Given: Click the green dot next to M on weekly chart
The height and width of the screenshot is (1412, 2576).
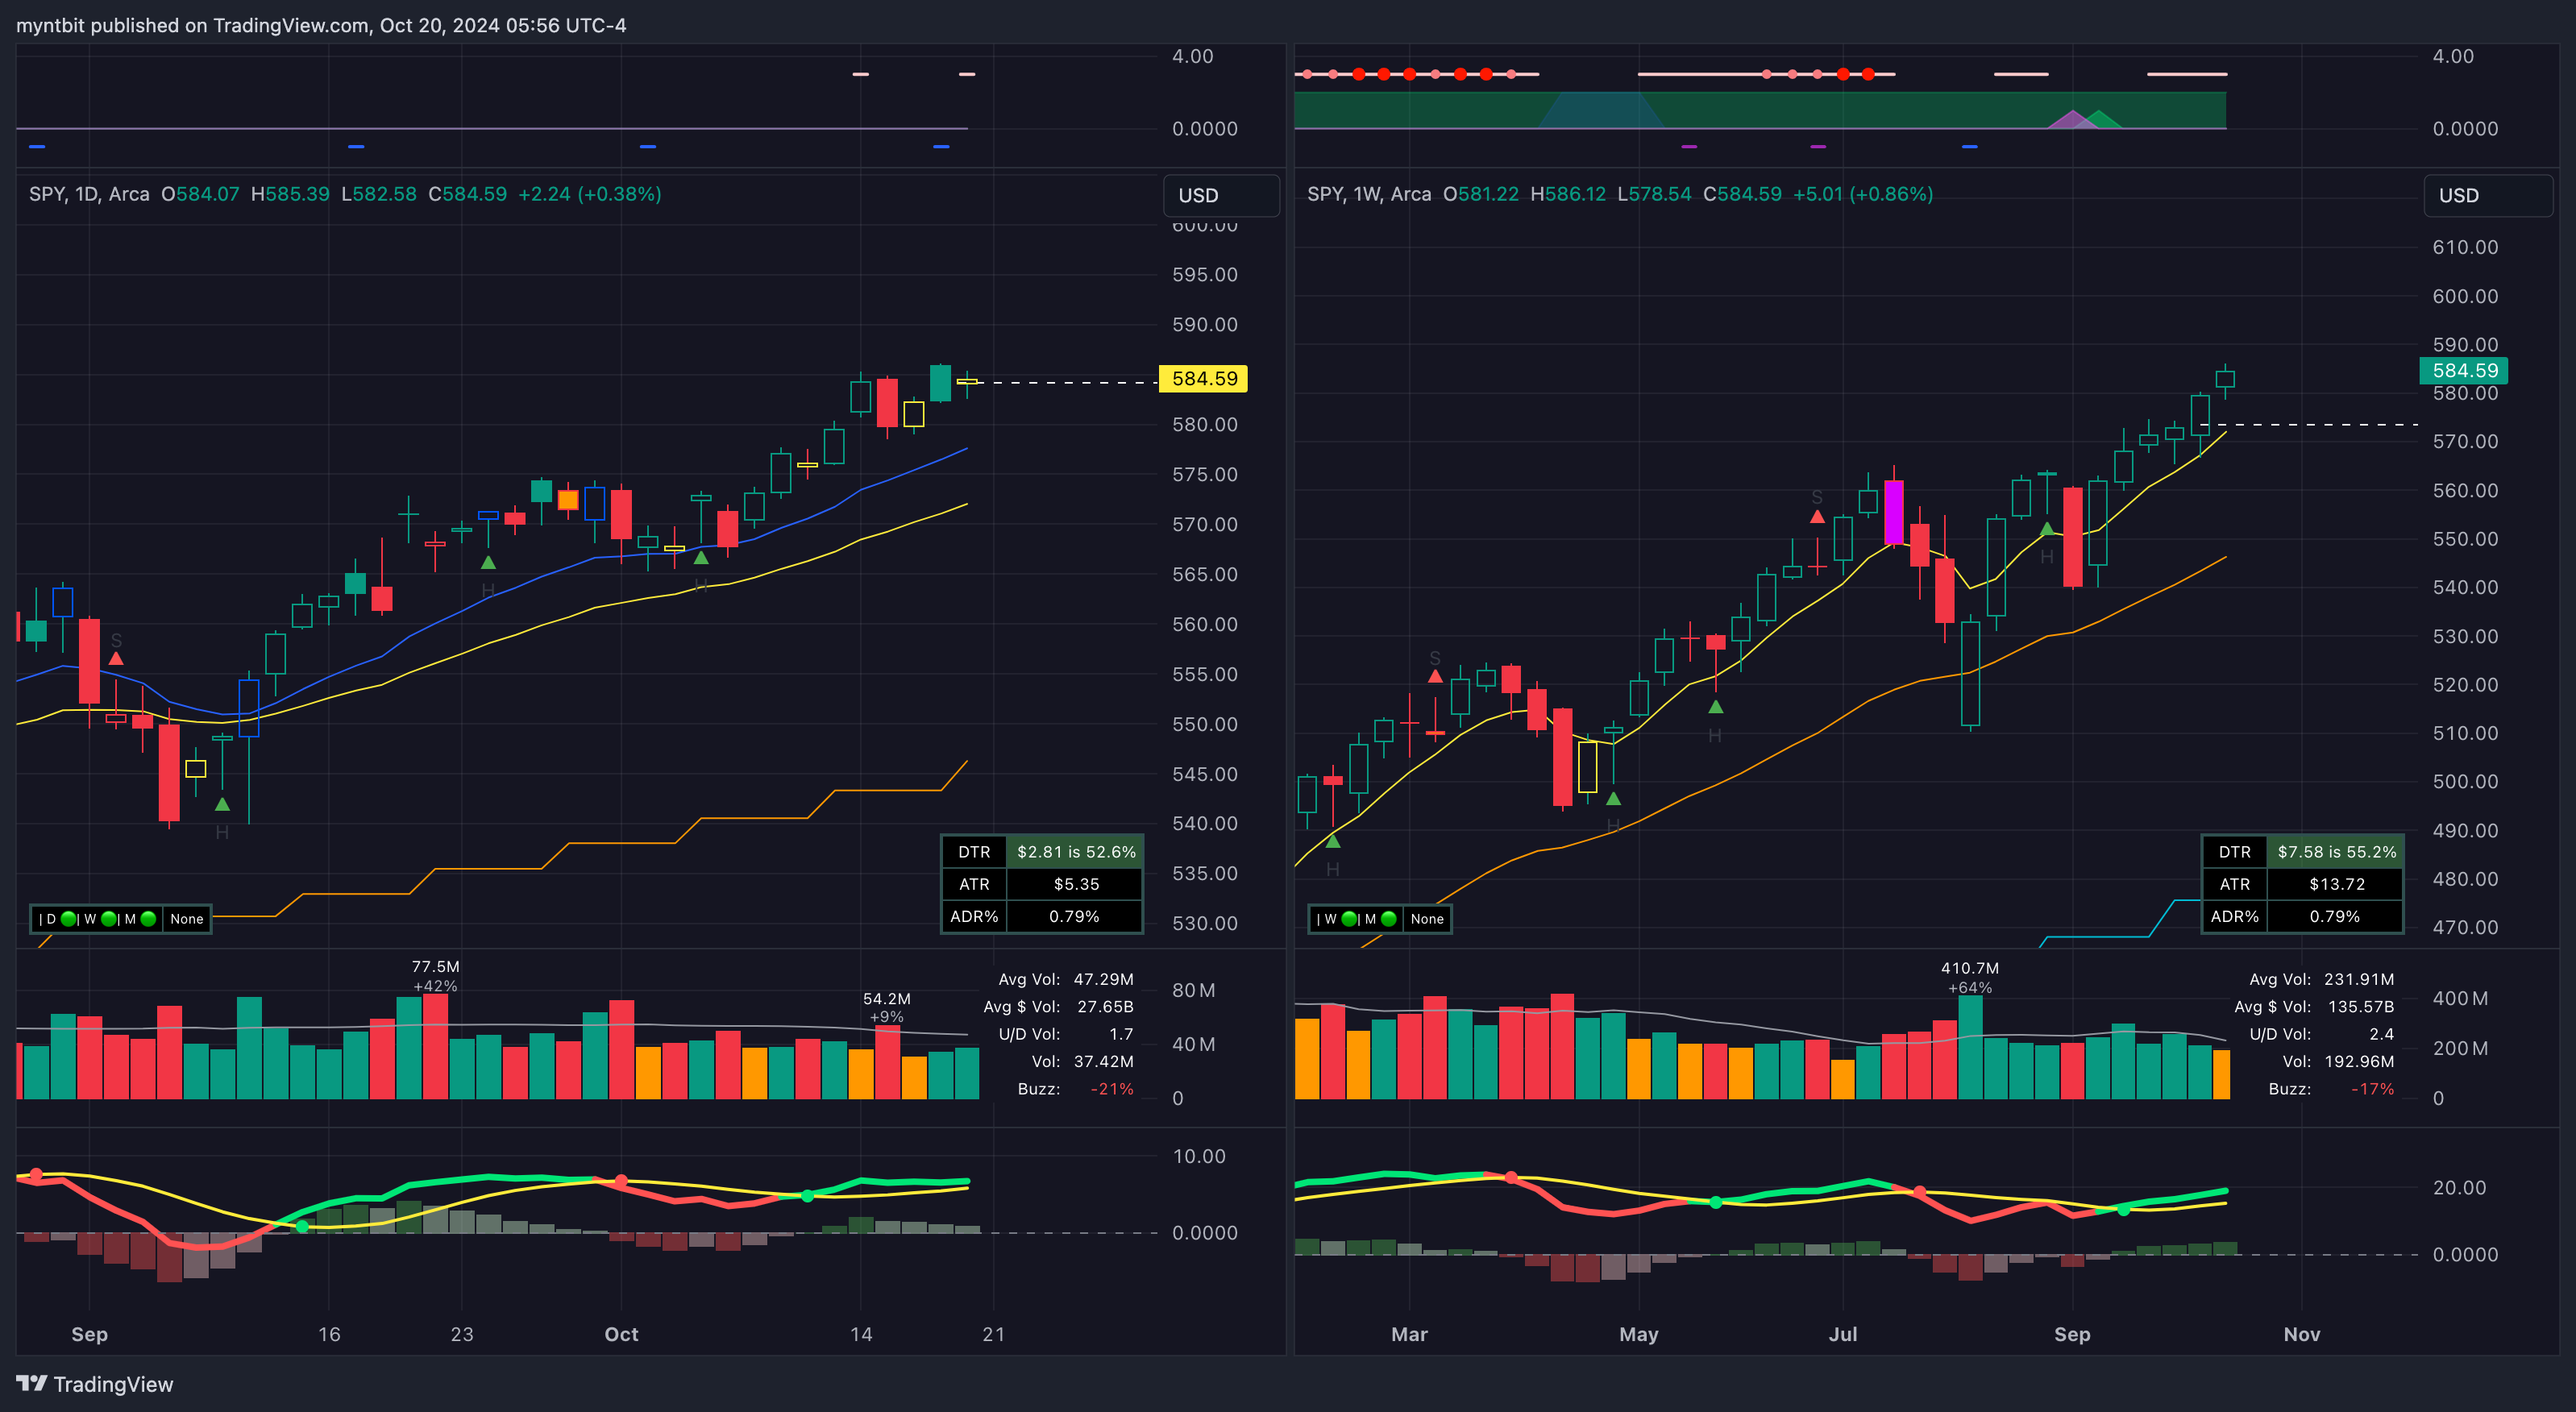Looking at the screenshot, I should (1389, 919).
